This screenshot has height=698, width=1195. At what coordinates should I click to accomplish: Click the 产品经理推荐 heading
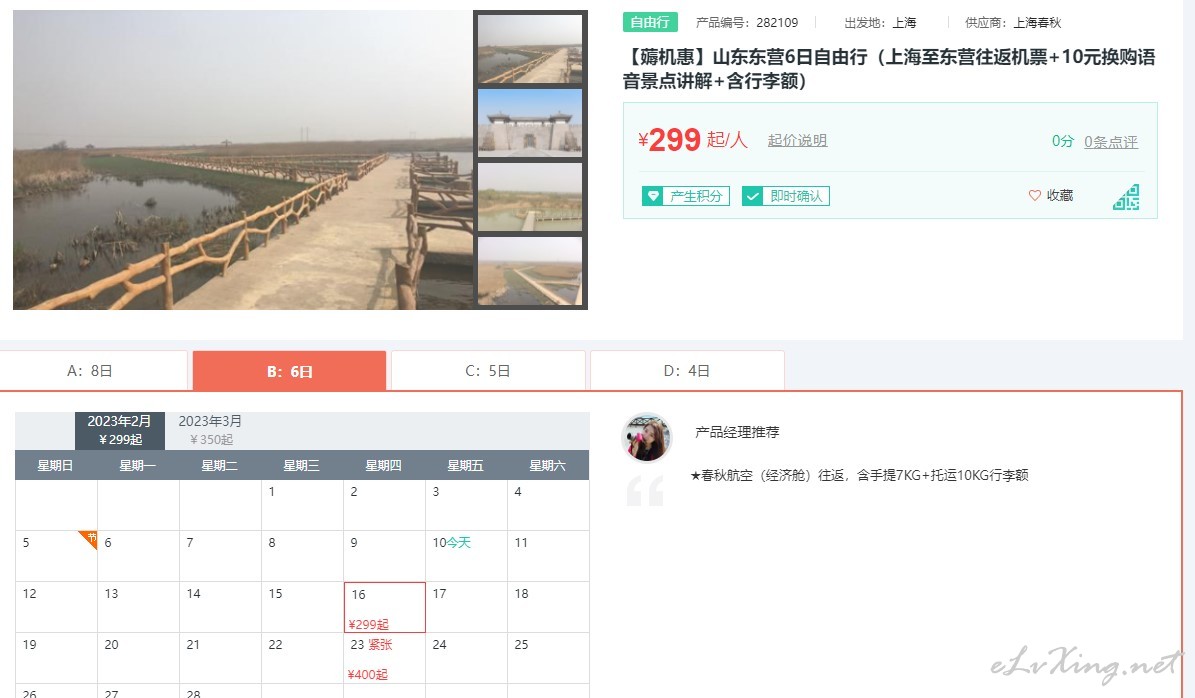737,432
